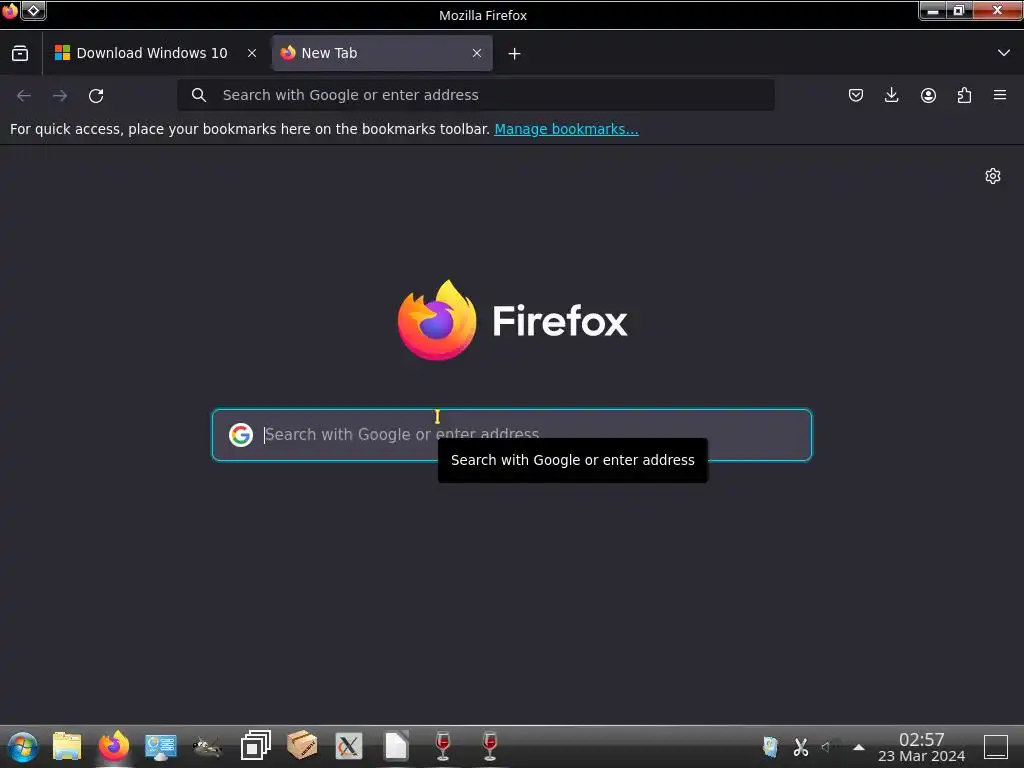The height and width of the screenshot is (768, 1024).
Task: Open the cardboard package taskbar icon
Action: coord(302,746)
